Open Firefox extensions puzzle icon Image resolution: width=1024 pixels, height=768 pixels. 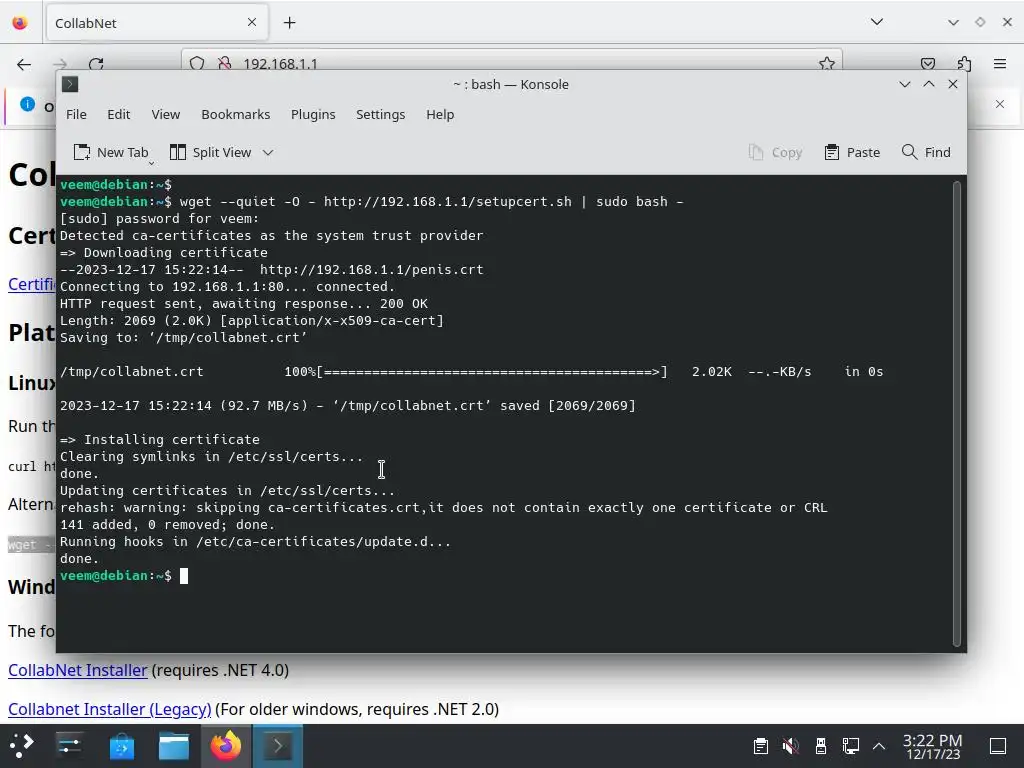[964, 64]
